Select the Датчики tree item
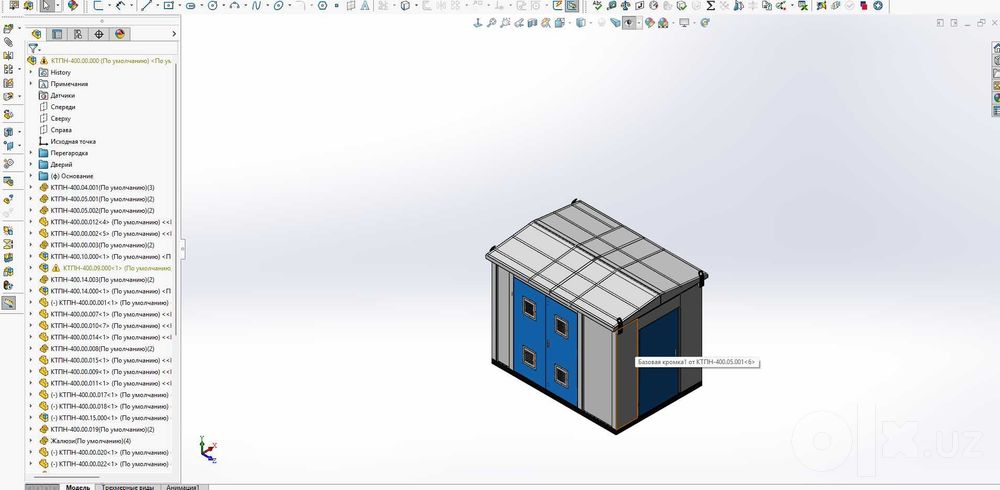1000x490 pixels. [x=62, y=95]
